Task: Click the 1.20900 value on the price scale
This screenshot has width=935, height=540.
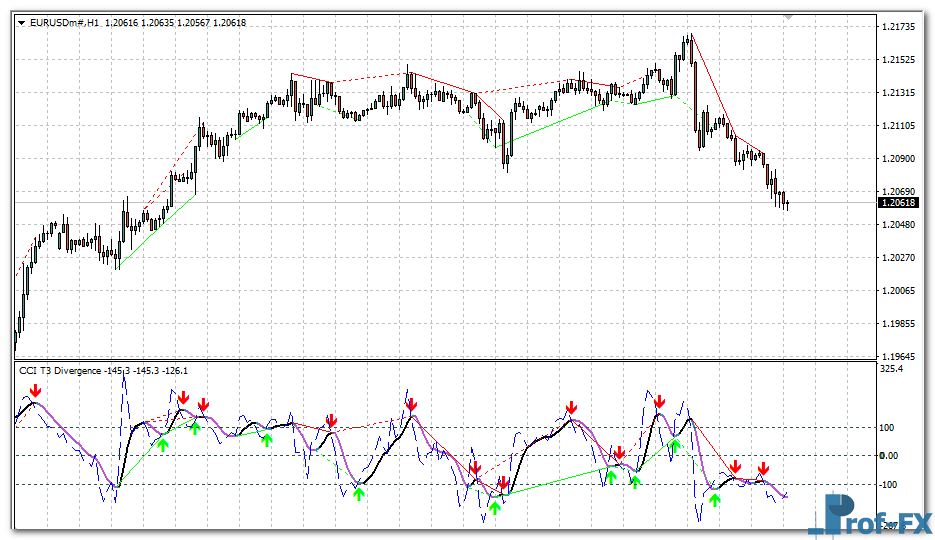Action: [899, 159]
